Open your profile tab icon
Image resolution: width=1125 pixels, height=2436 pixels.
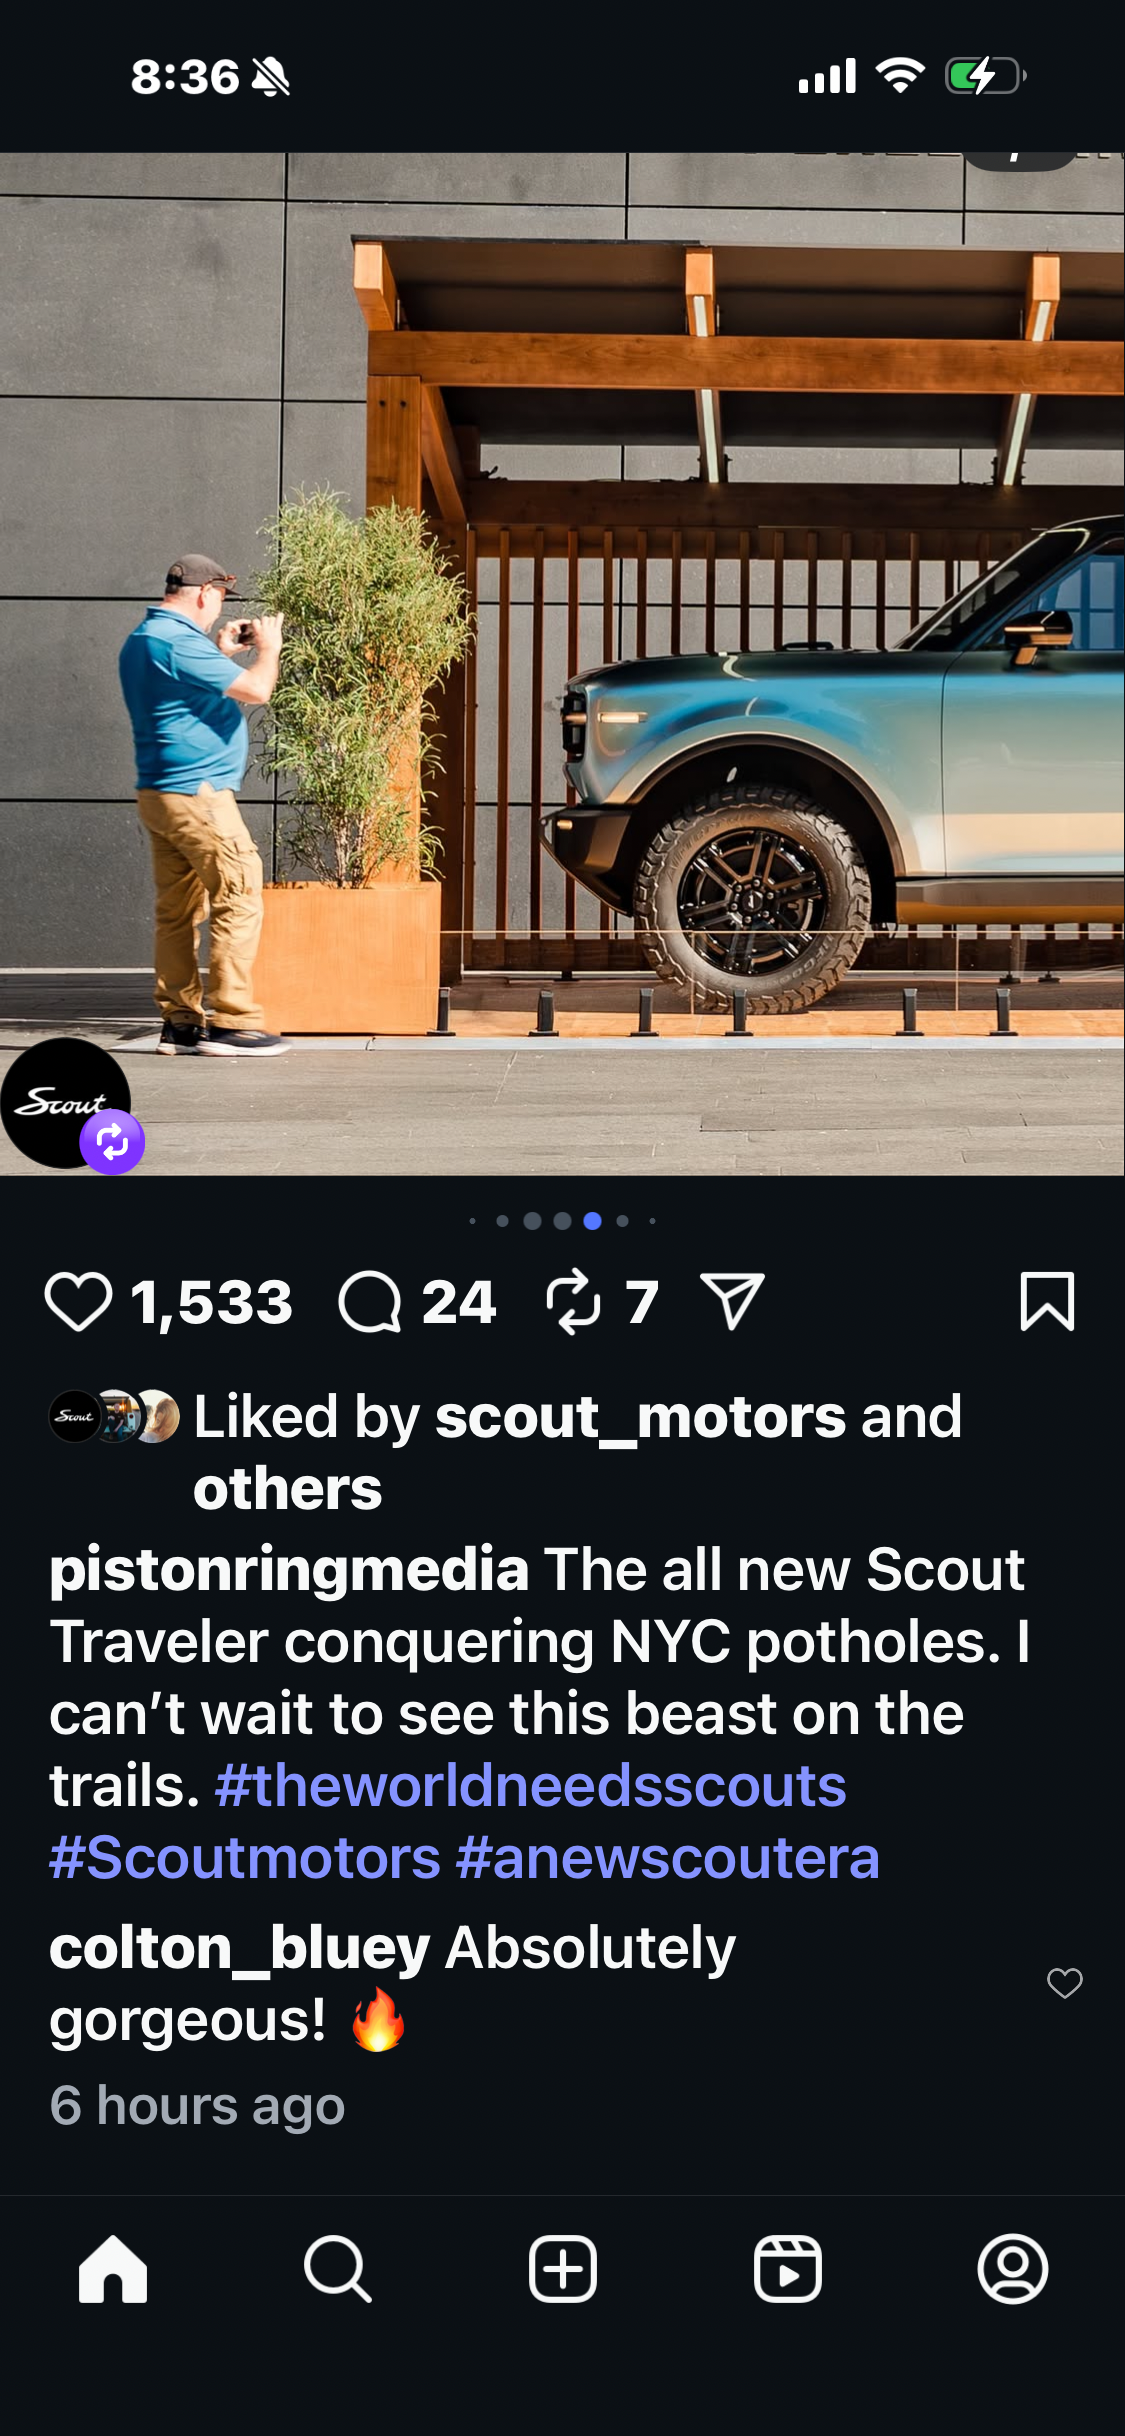pos(1012,2269)
